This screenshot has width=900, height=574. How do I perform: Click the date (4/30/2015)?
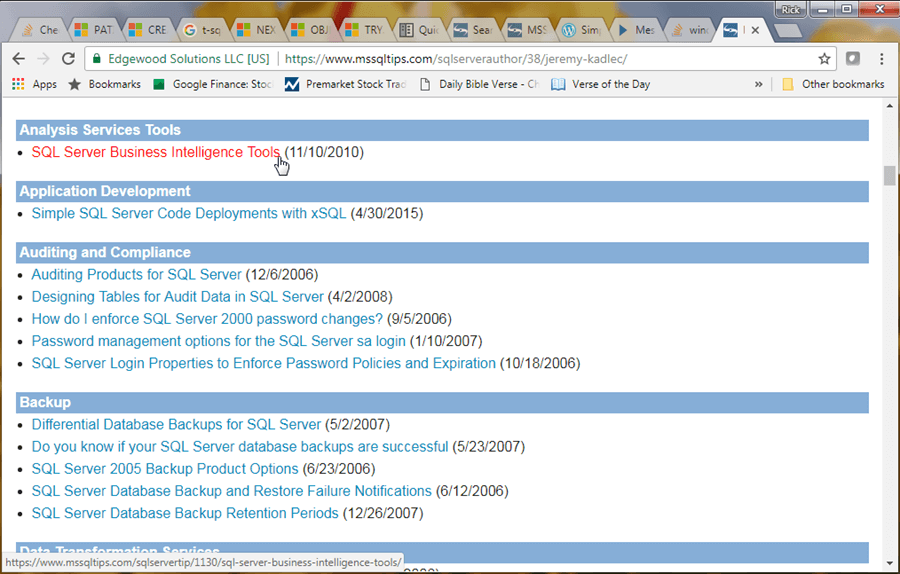pos(387,214)
